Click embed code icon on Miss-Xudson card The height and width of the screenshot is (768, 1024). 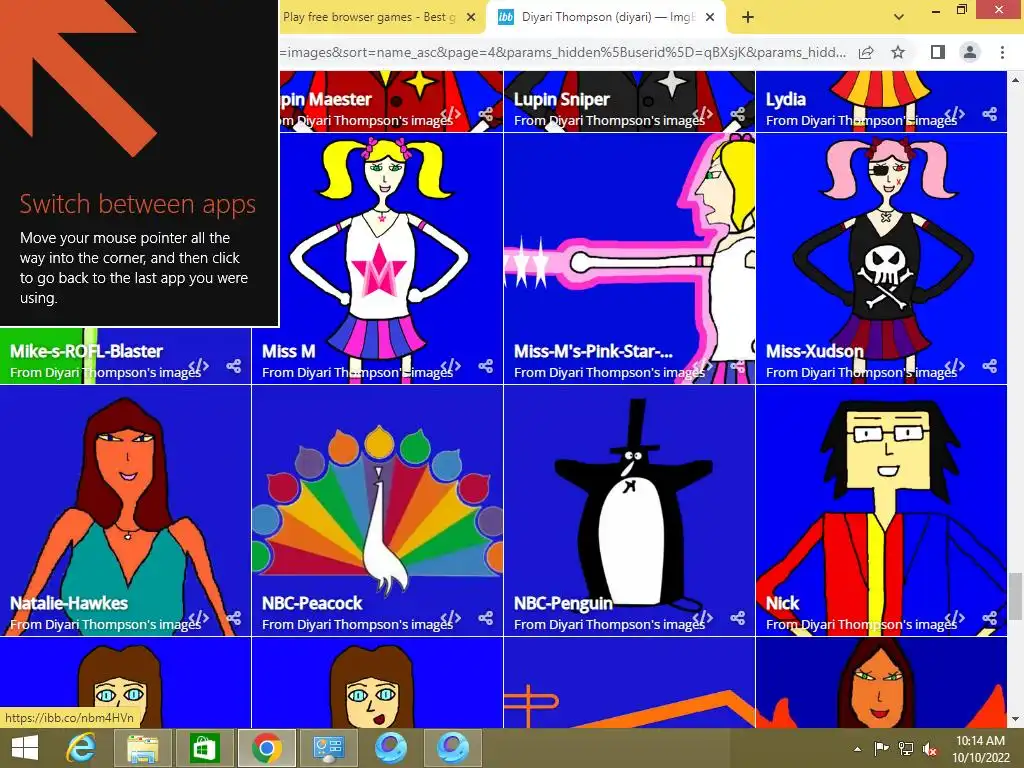(x=955, y=366)
